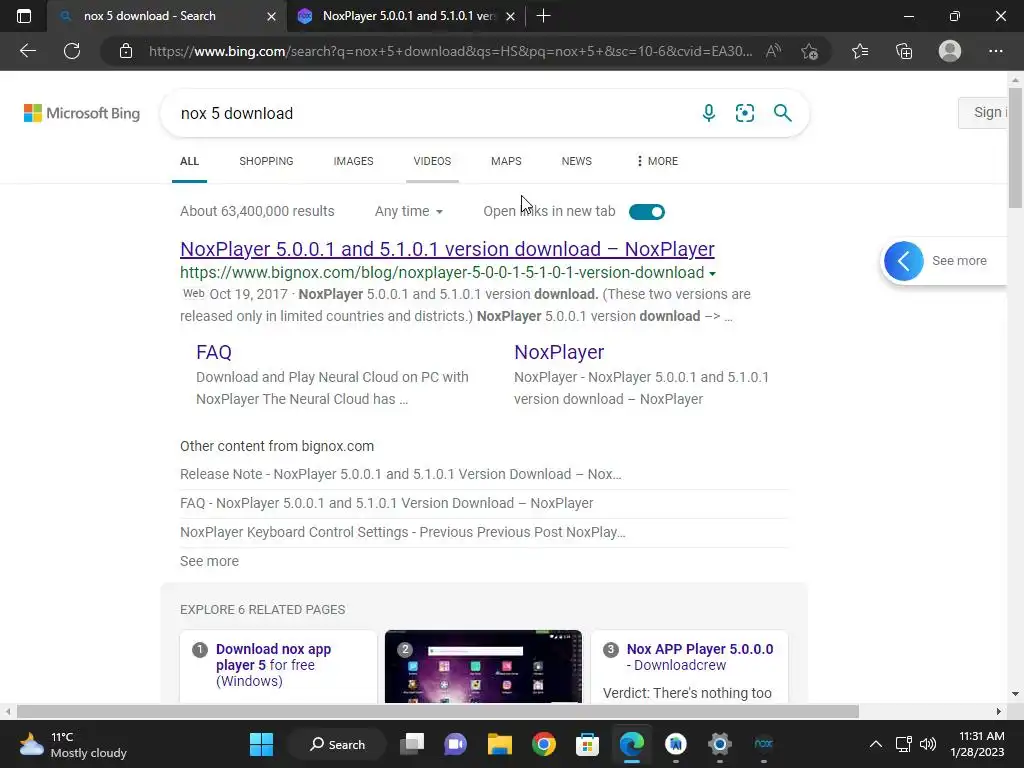The width and height of the screenshot is (1024, 768).
Task: Switch to Microsoft Edge in taskbar
Action: point(632,744)
